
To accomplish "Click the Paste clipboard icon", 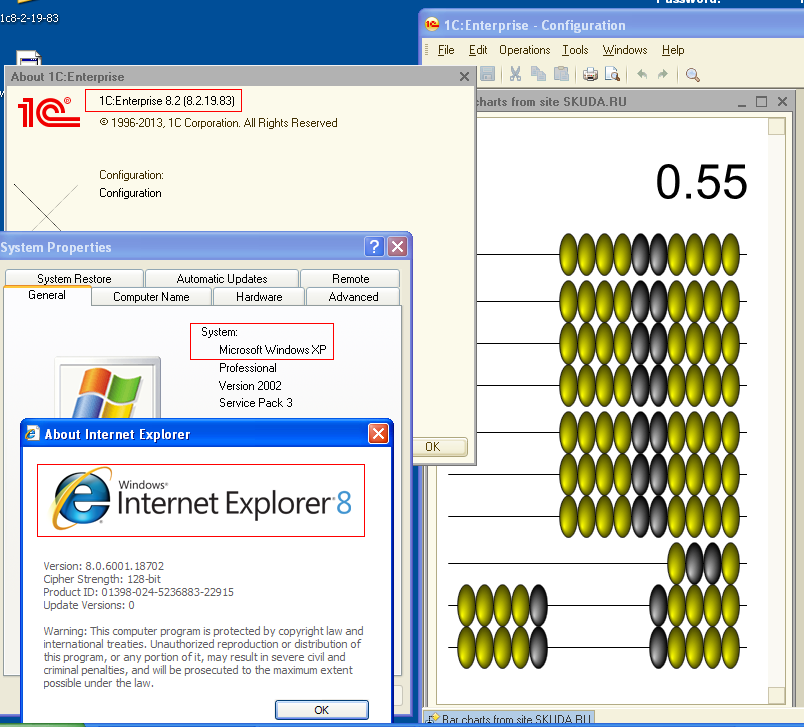I will 561,74.
